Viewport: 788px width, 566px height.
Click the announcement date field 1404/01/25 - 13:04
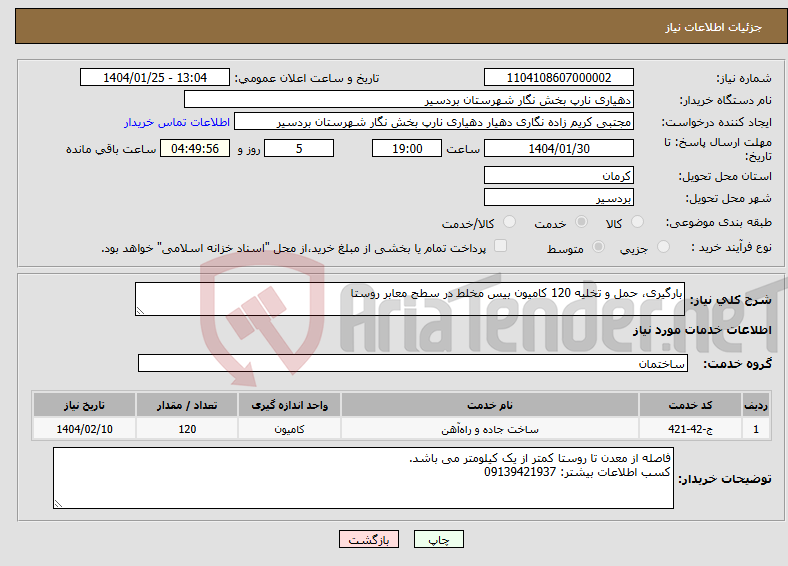point(155,77)
